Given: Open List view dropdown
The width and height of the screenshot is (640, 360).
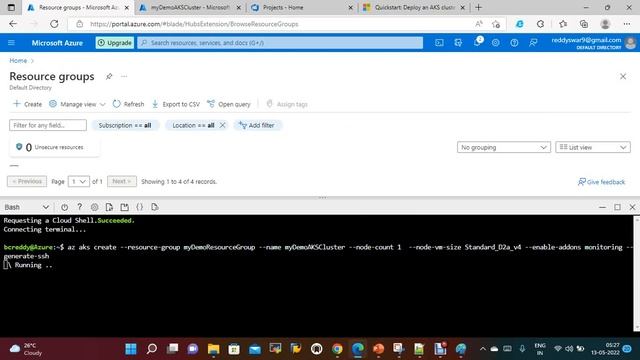Looking at the screenshot, I should [593, 147].
